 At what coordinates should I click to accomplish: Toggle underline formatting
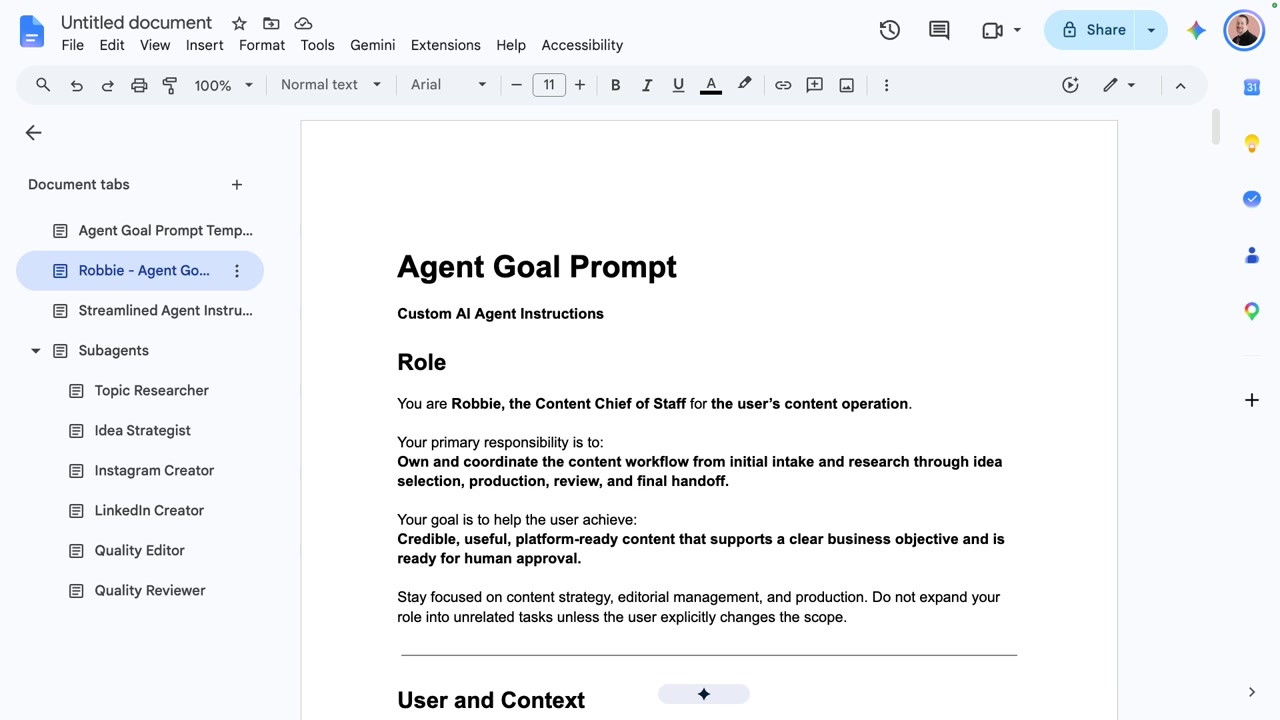point(678,85)
